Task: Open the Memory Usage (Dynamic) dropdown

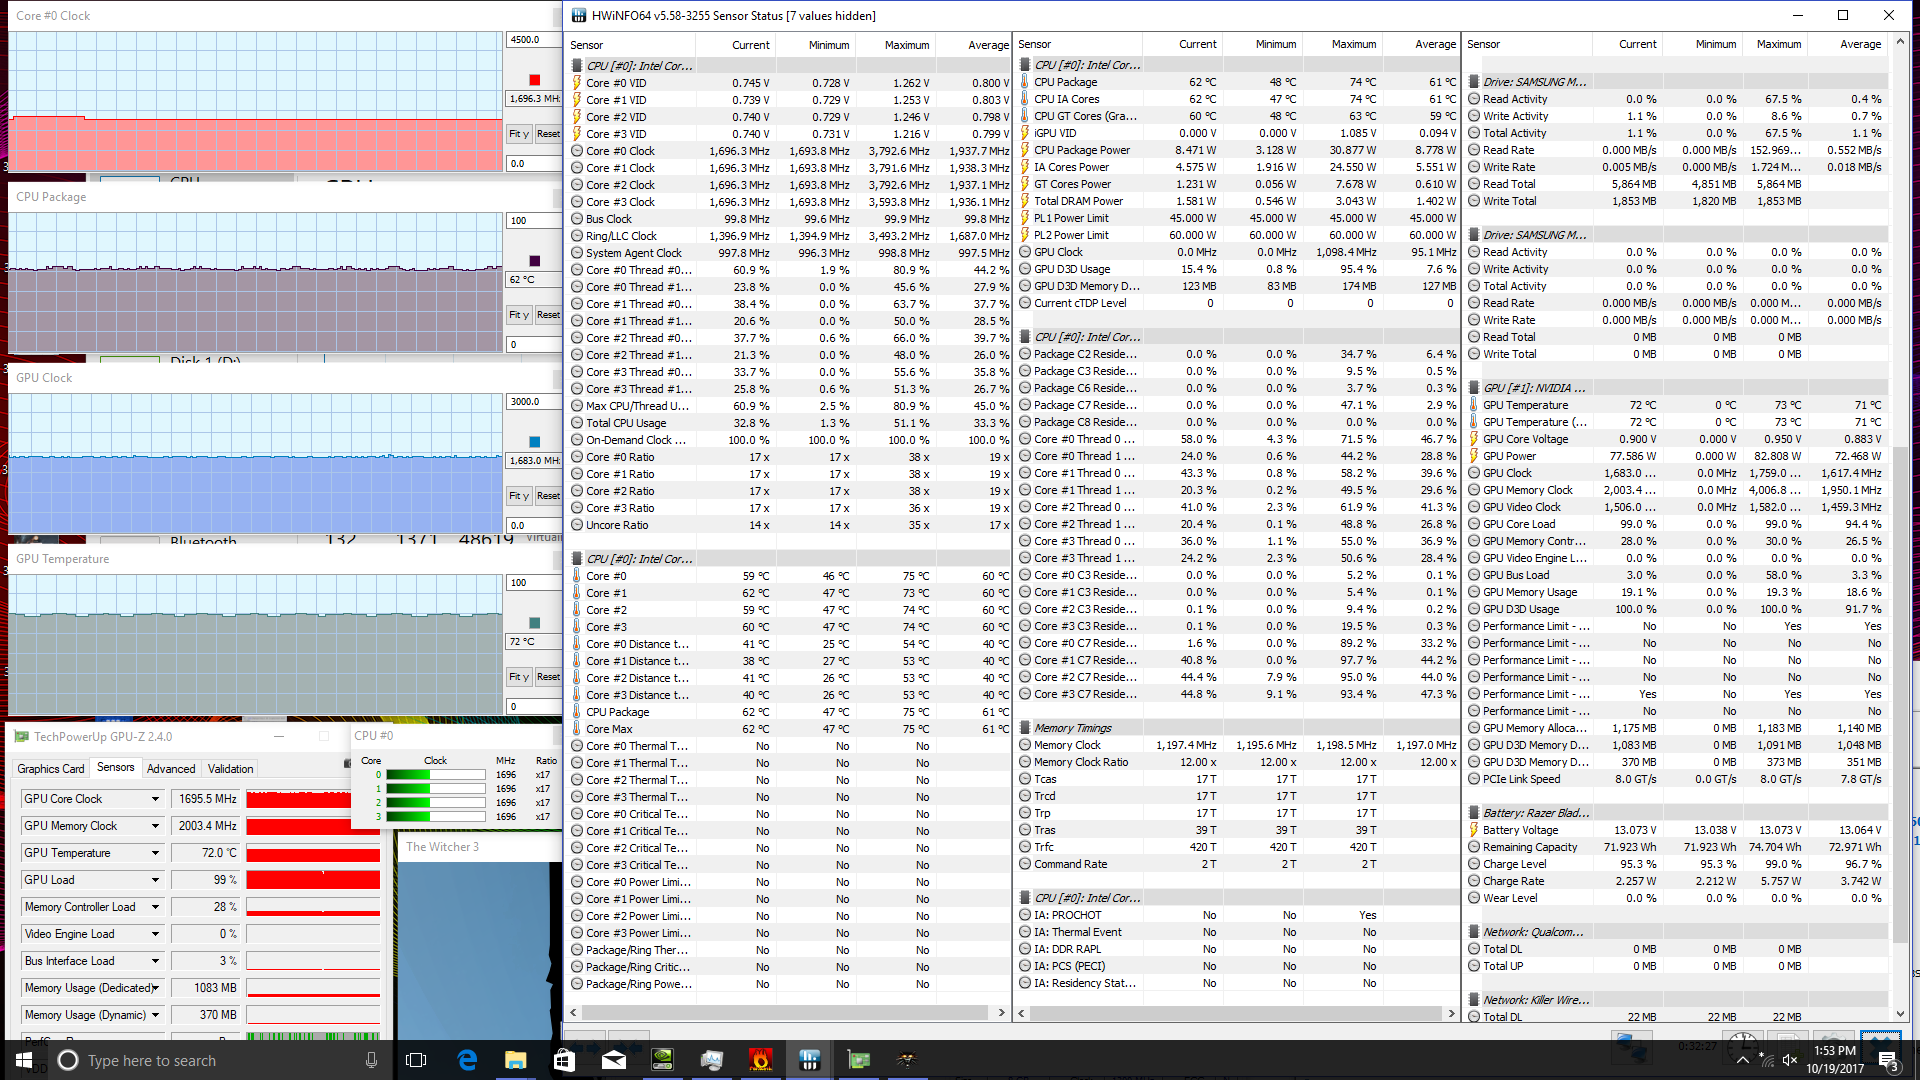Action: point(155,1015)
